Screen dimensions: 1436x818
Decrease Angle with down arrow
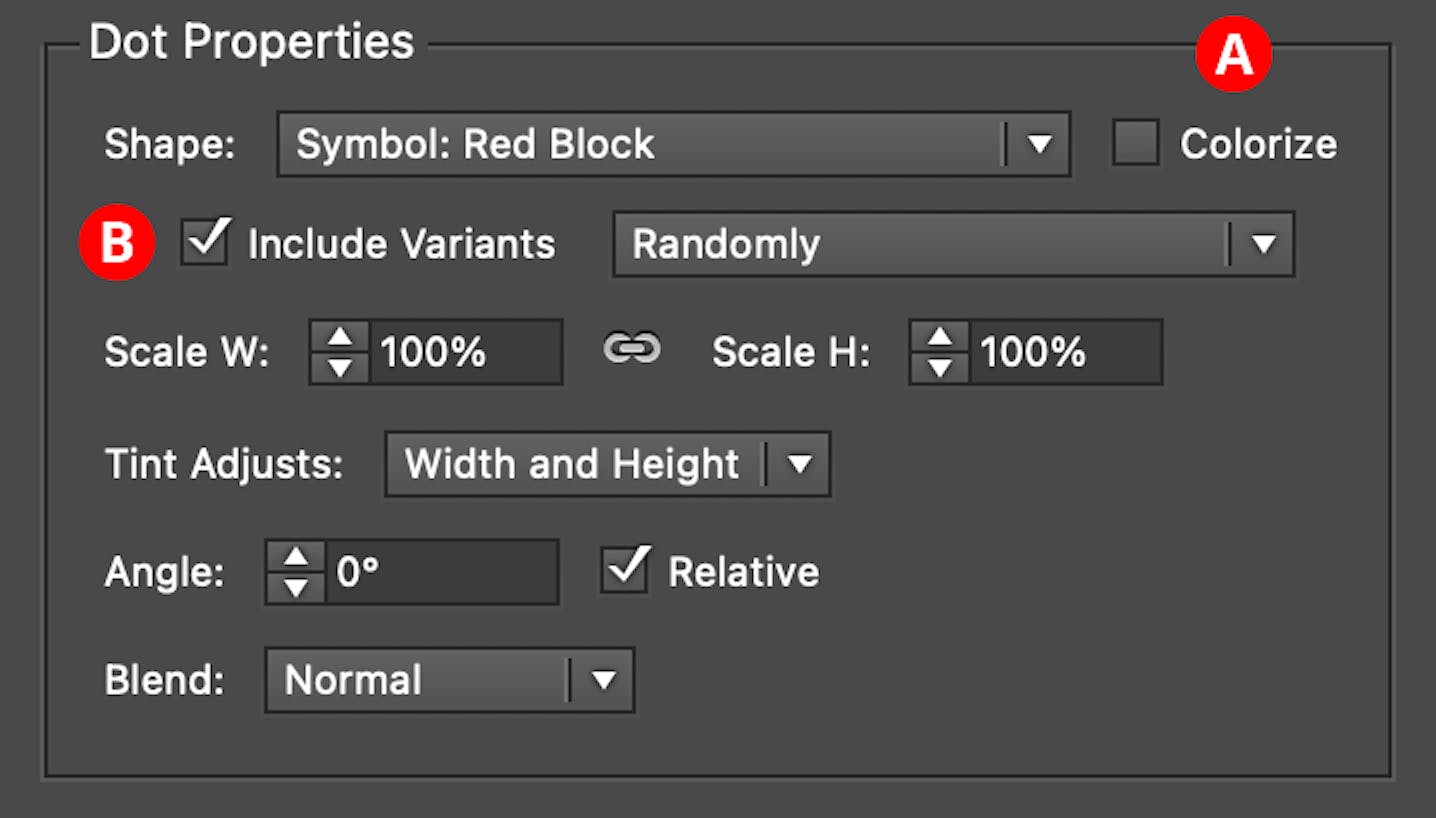296,587
